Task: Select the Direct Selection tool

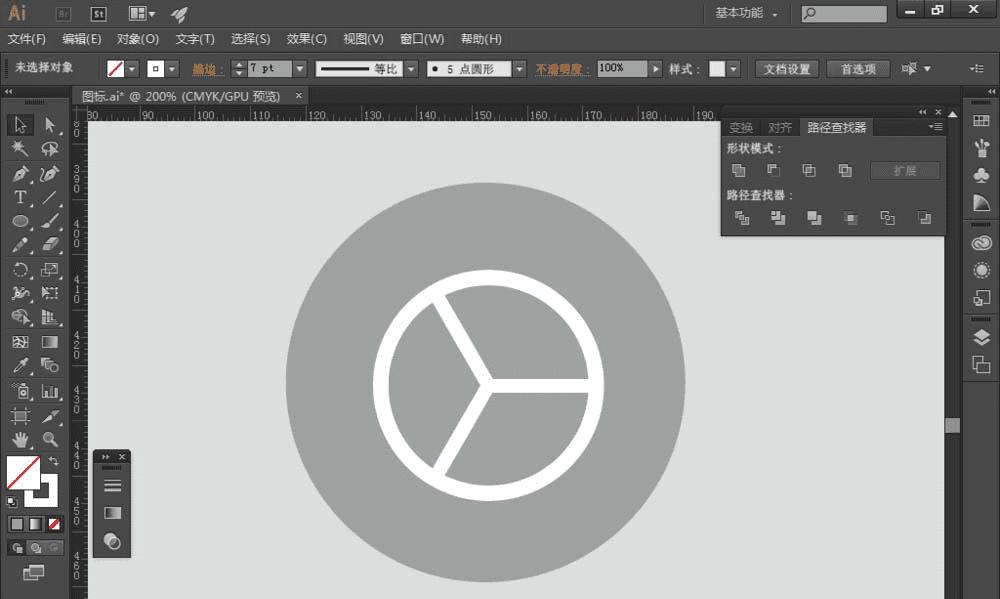Action: pos(50,124)
